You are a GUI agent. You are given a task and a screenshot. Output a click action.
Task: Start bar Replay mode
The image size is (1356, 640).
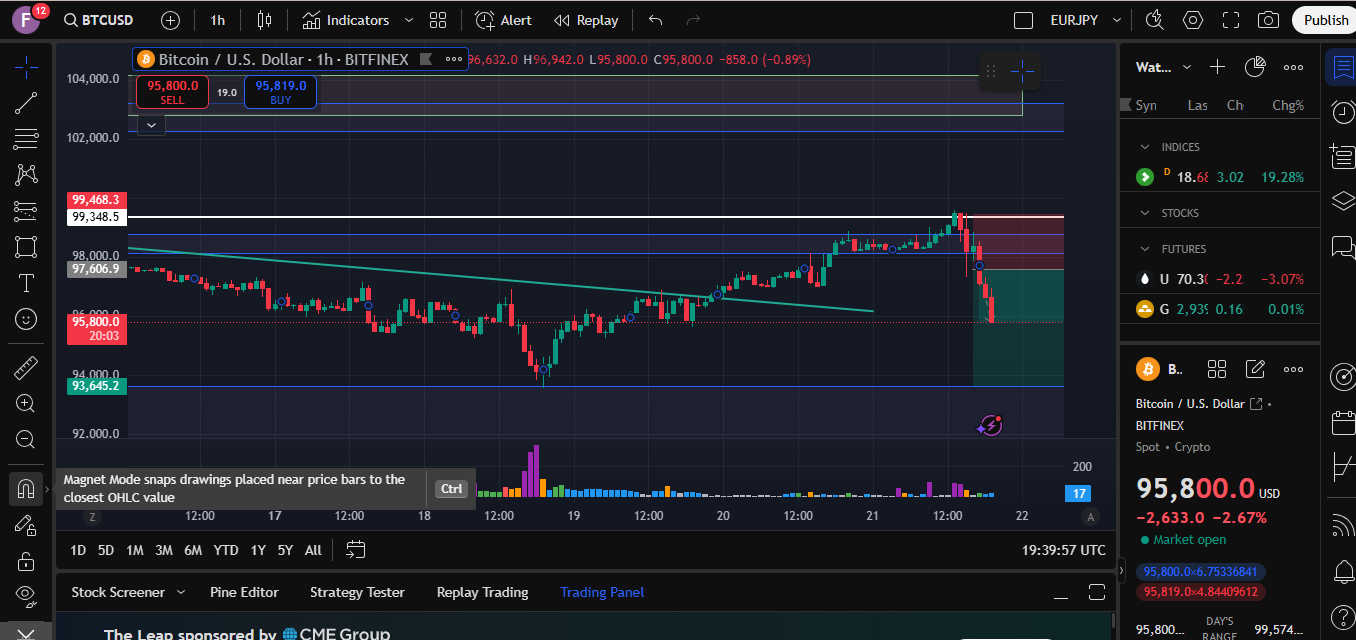587,20
